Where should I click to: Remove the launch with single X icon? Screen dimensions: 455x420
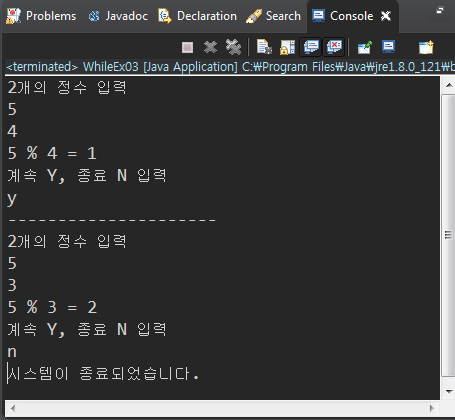pyautogui.click(x=210, y=47)
